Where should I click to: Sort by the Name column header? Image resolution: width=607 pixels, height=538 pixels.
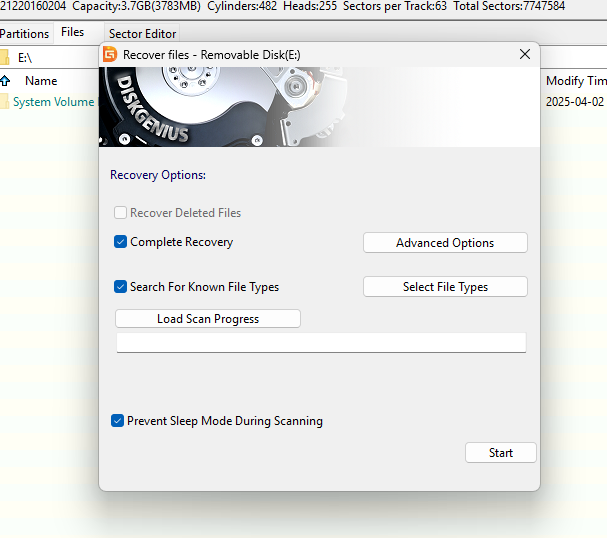click(x=41, y=81)
